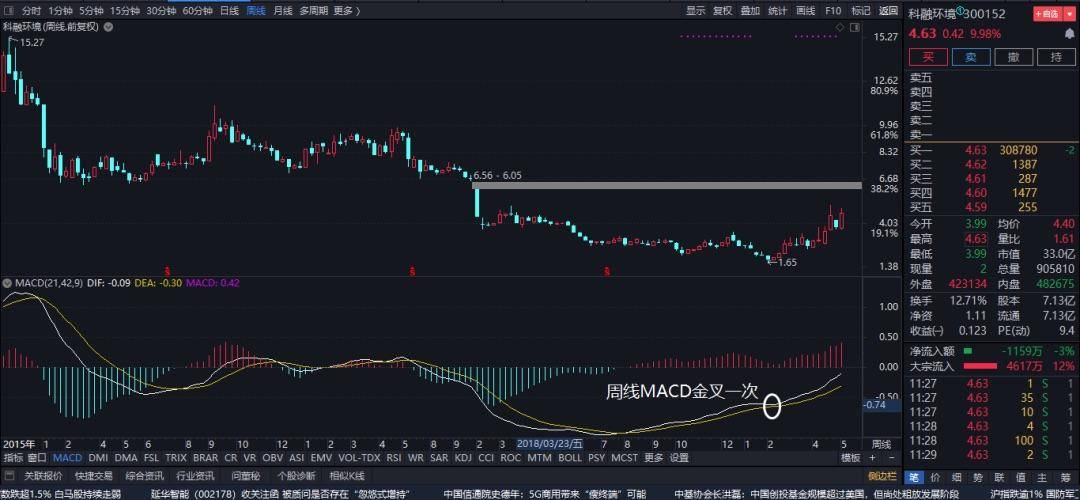Toggle the 侧边栏 sidebar button
The width and height of the screenshot is (1080, 500).
click(882, 475)
